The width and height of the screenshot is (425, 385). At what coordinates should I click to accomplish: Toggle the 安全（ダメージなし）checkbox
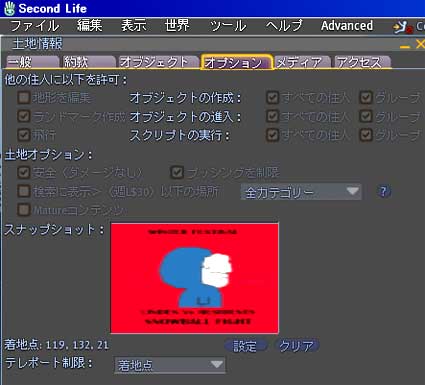[x=24, y=172]
